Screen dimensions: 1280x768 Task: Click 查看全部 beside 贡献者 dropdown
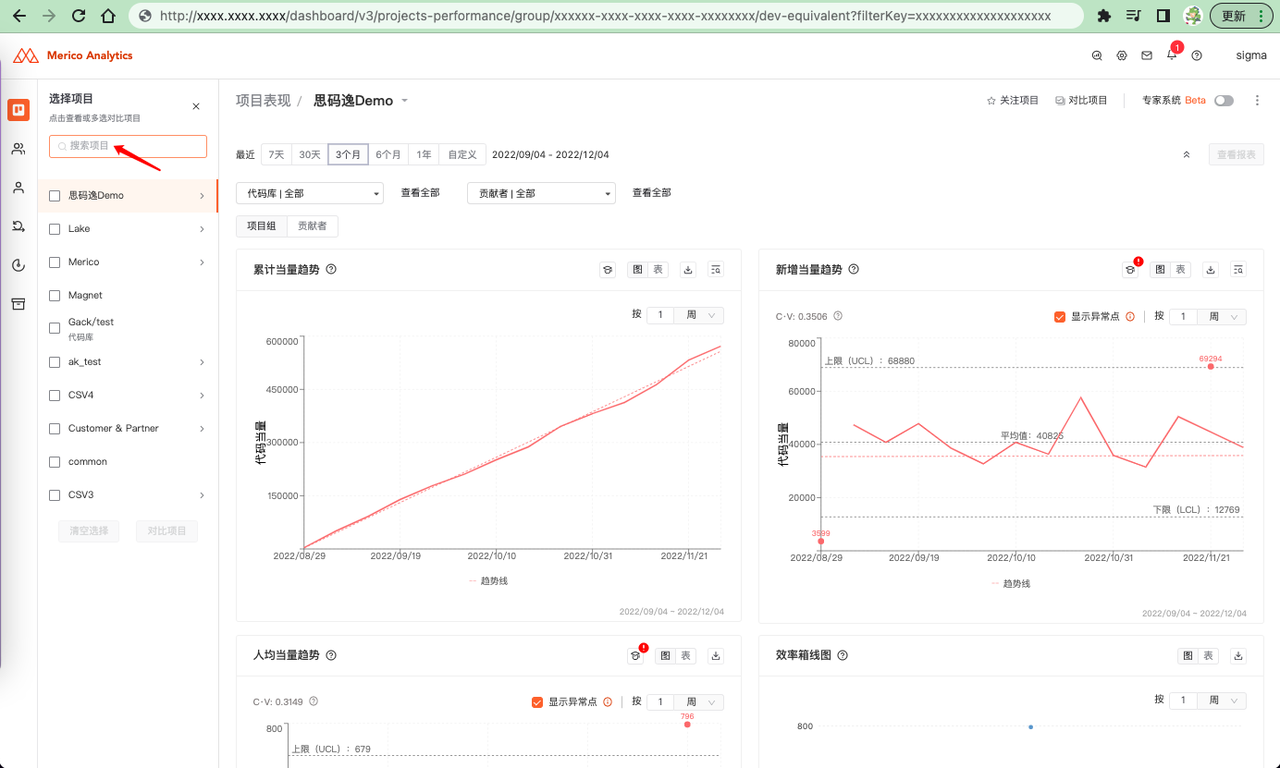pyautogui.click(x=651, y=193)
